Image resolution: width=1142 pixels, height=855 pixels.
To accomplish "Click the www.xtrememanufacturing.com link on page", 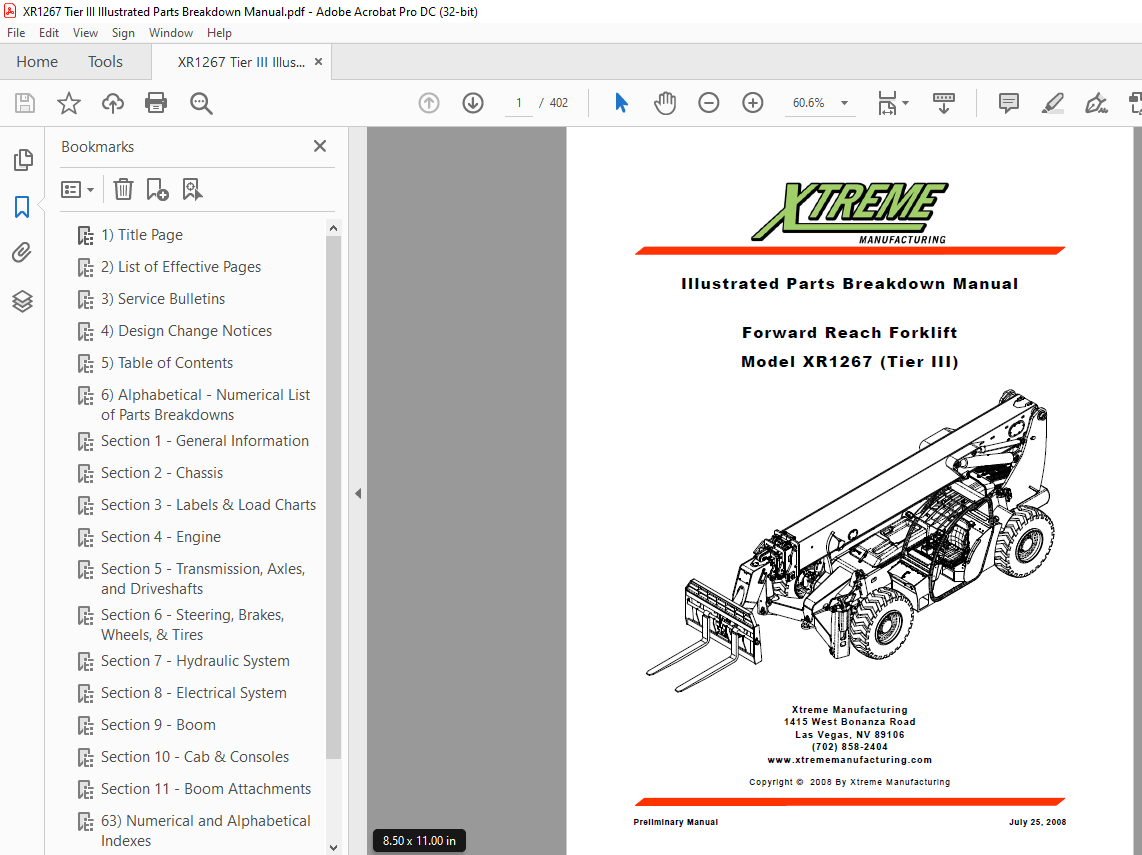I will [x=849, y=760].
